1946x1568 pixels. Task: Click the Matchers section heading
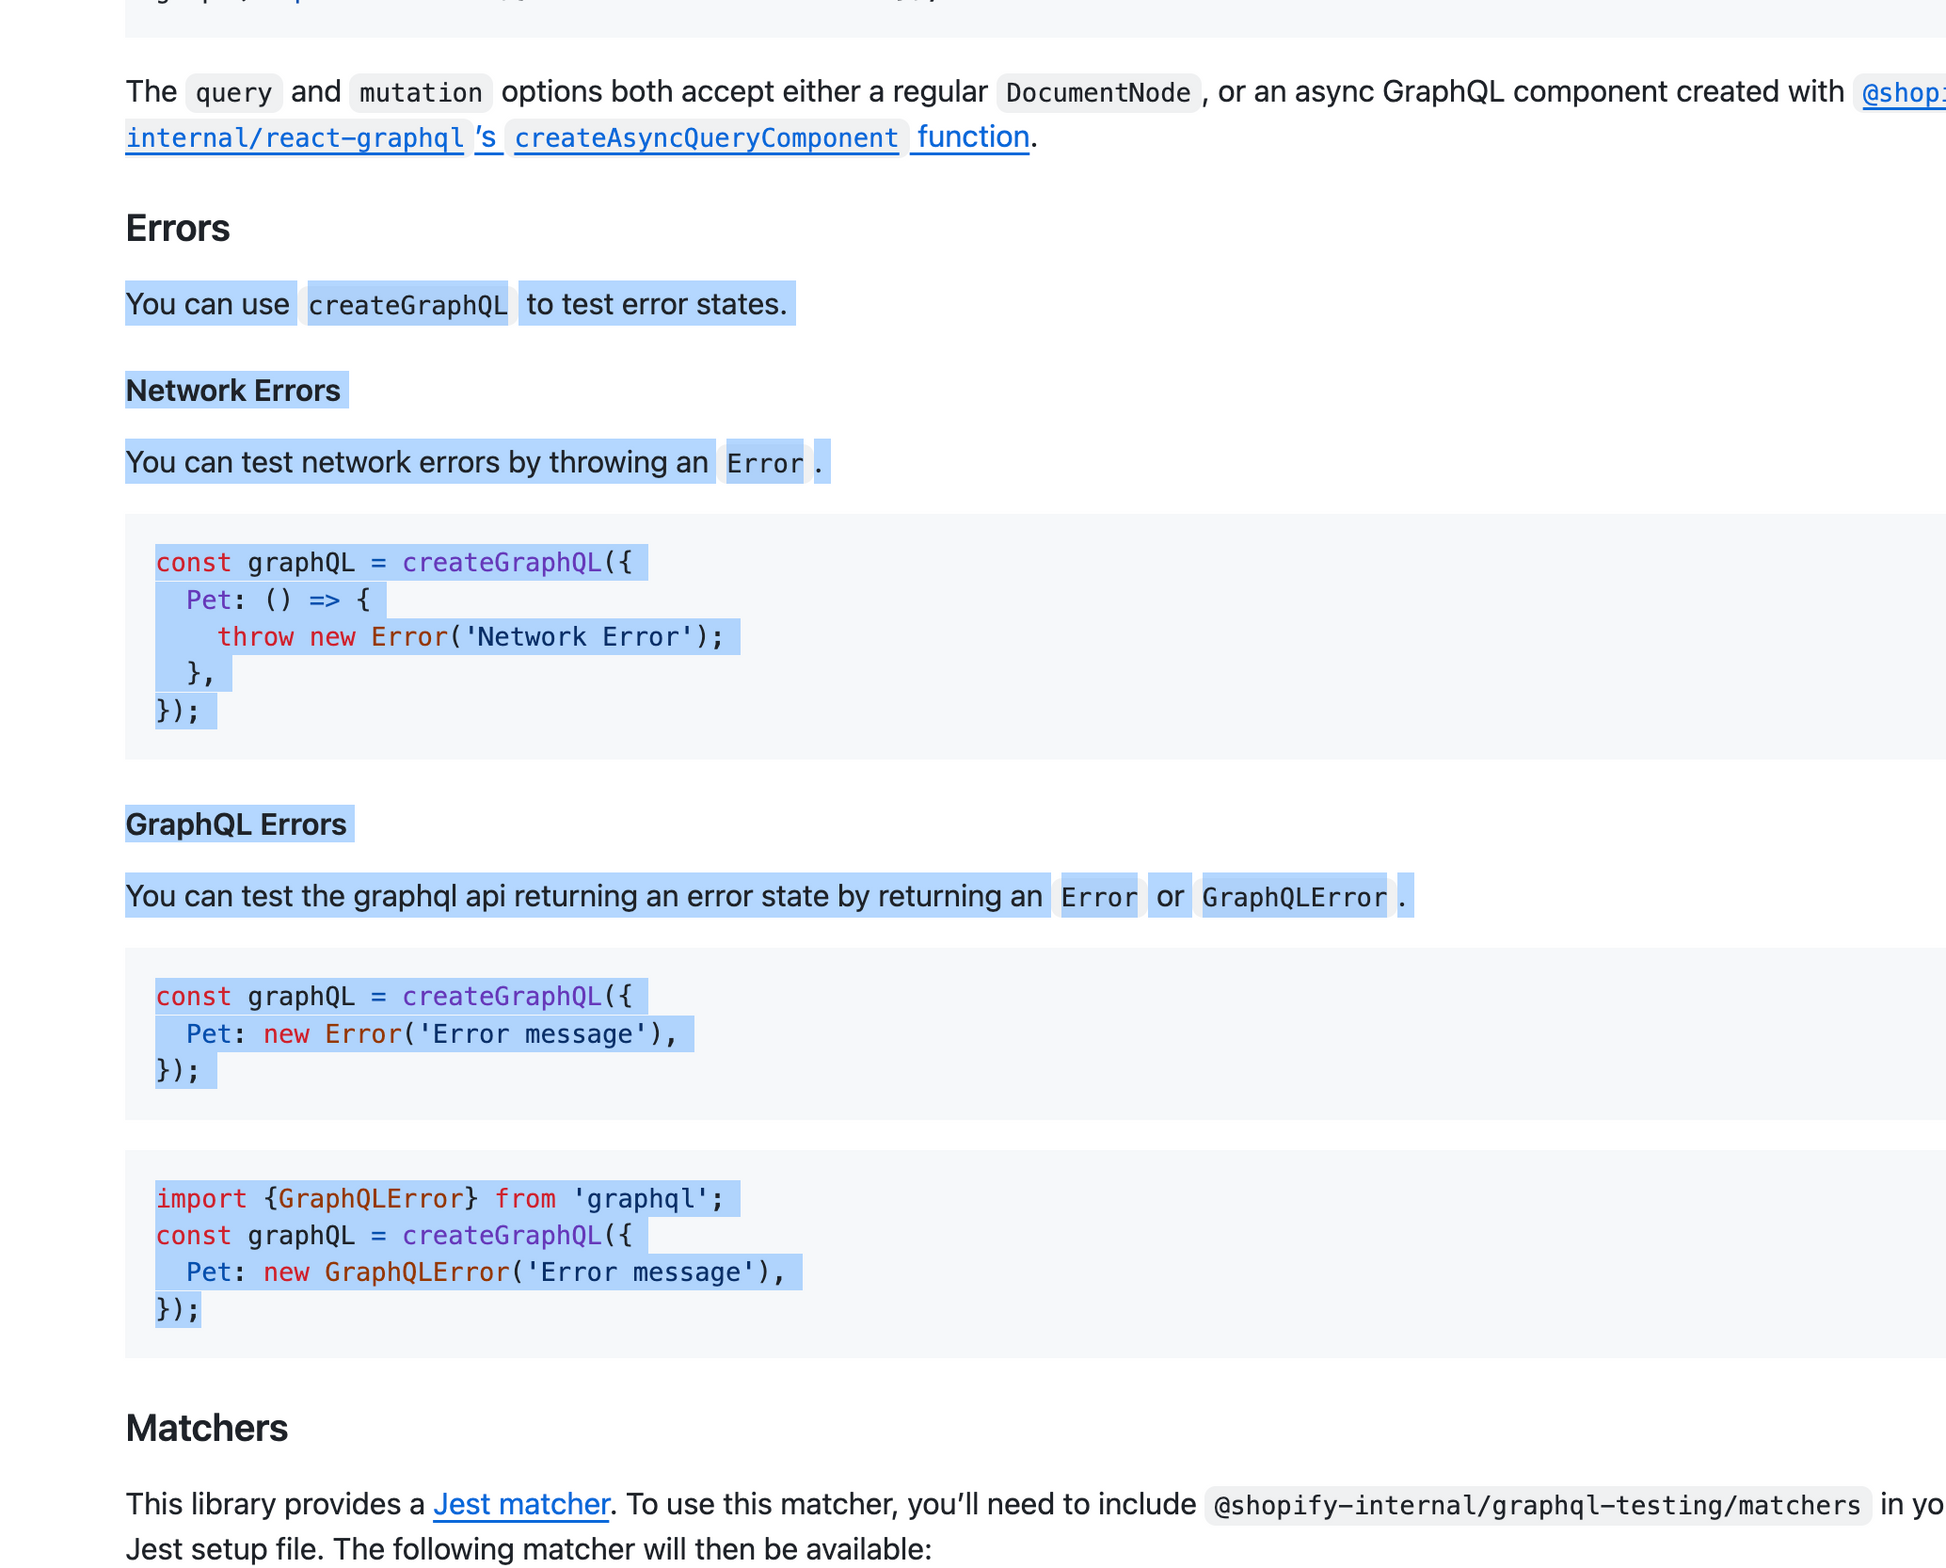[207, 1428]
